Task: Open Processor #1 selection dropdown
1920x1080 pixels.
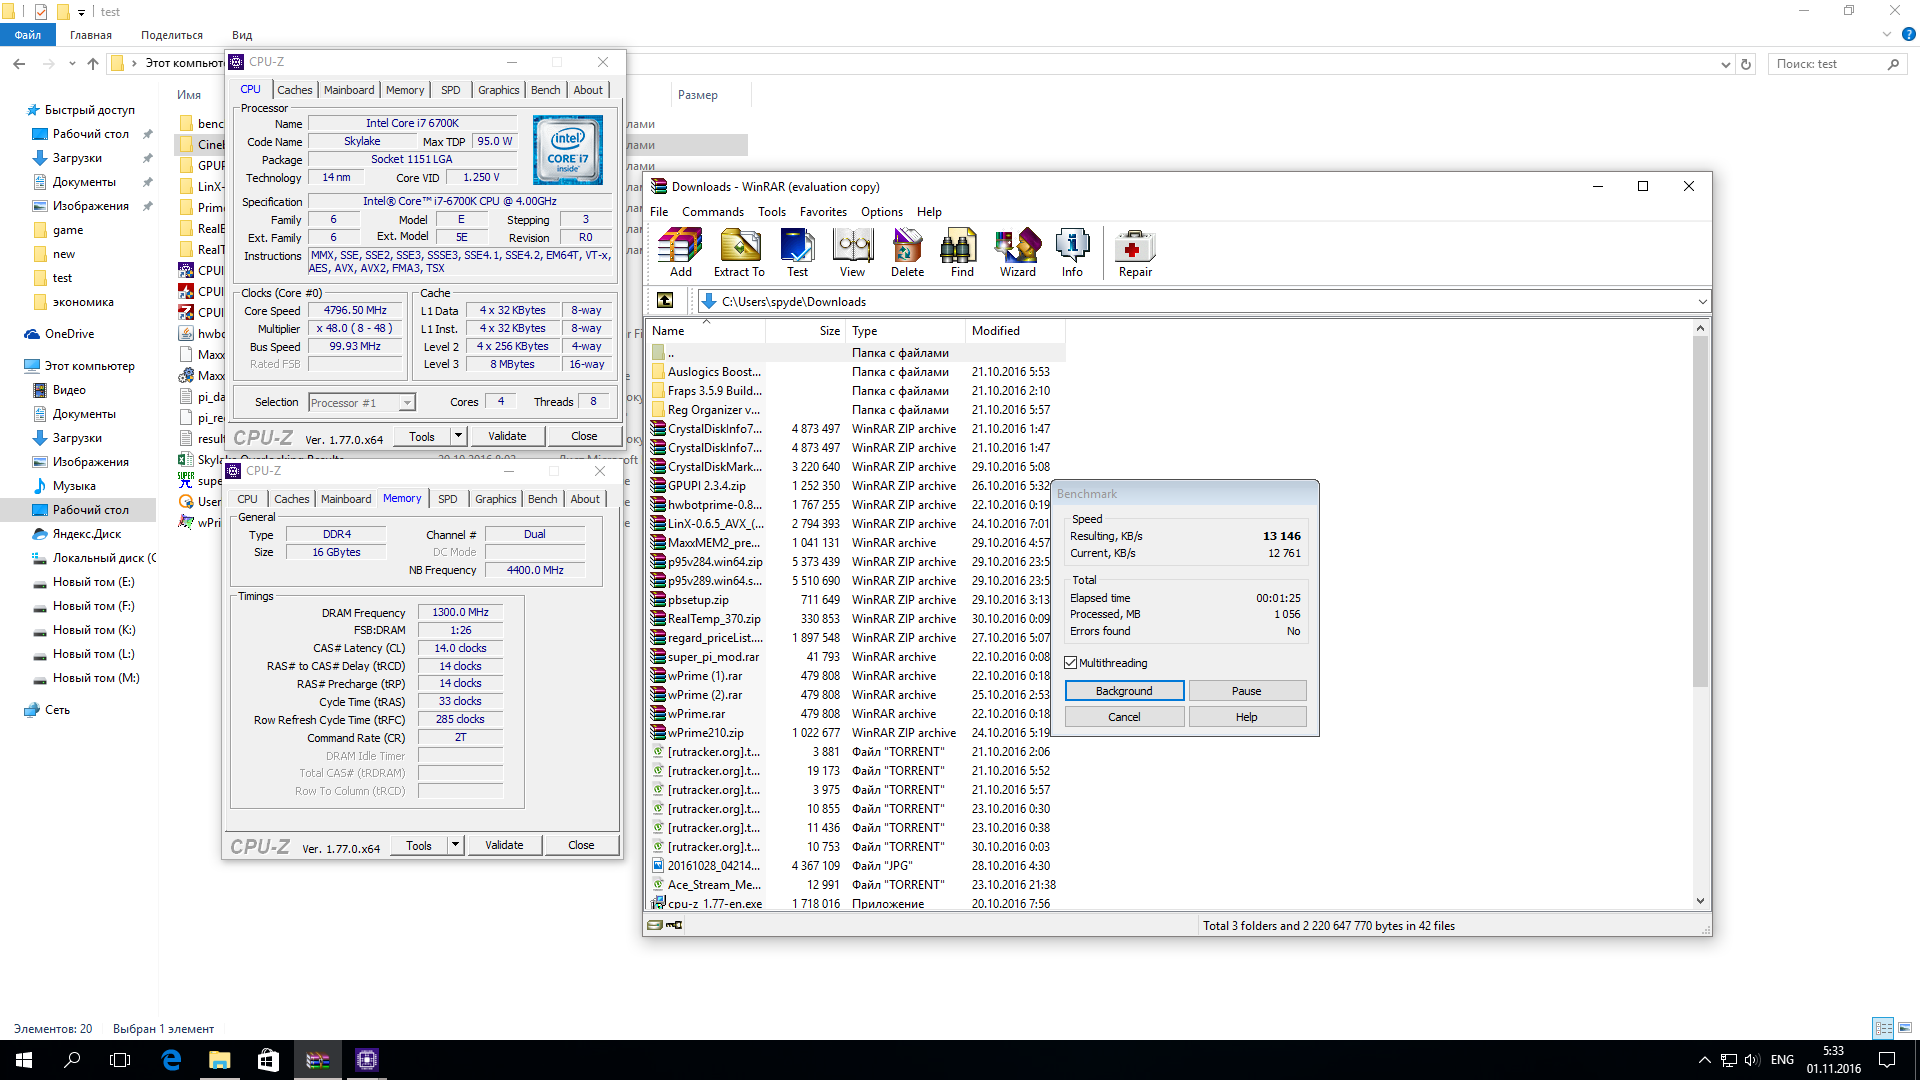Action: 407,403
